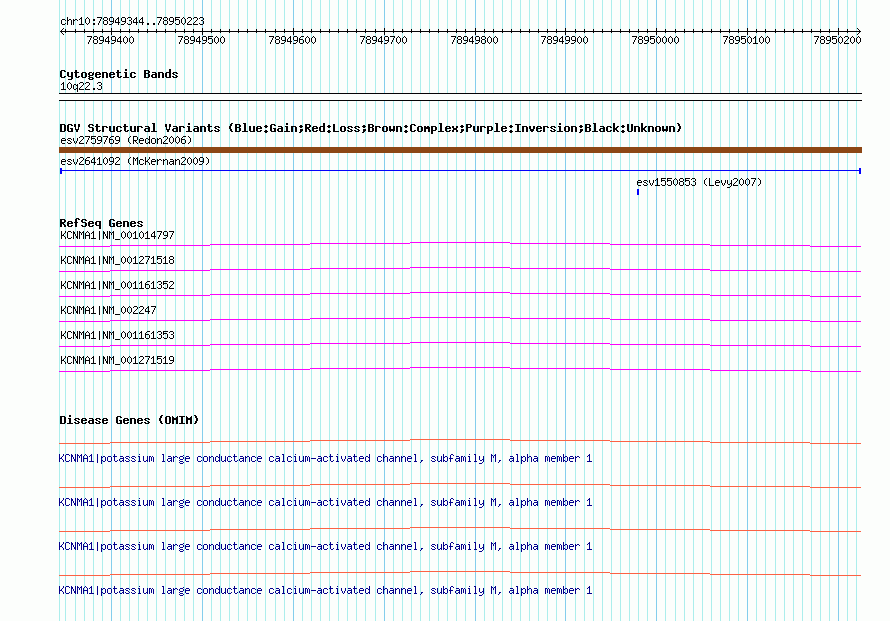Open the RefSeq Genes track title

(x=101, y=223)
